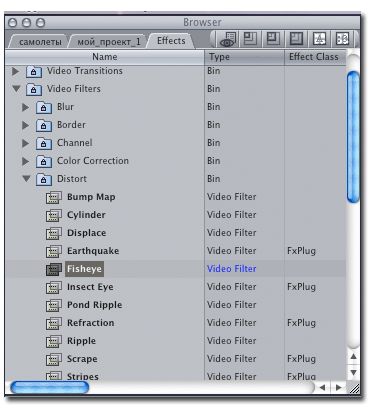Click the Refraction filter icon
Viewport: 371px width, 410px height.
point(54,323)
